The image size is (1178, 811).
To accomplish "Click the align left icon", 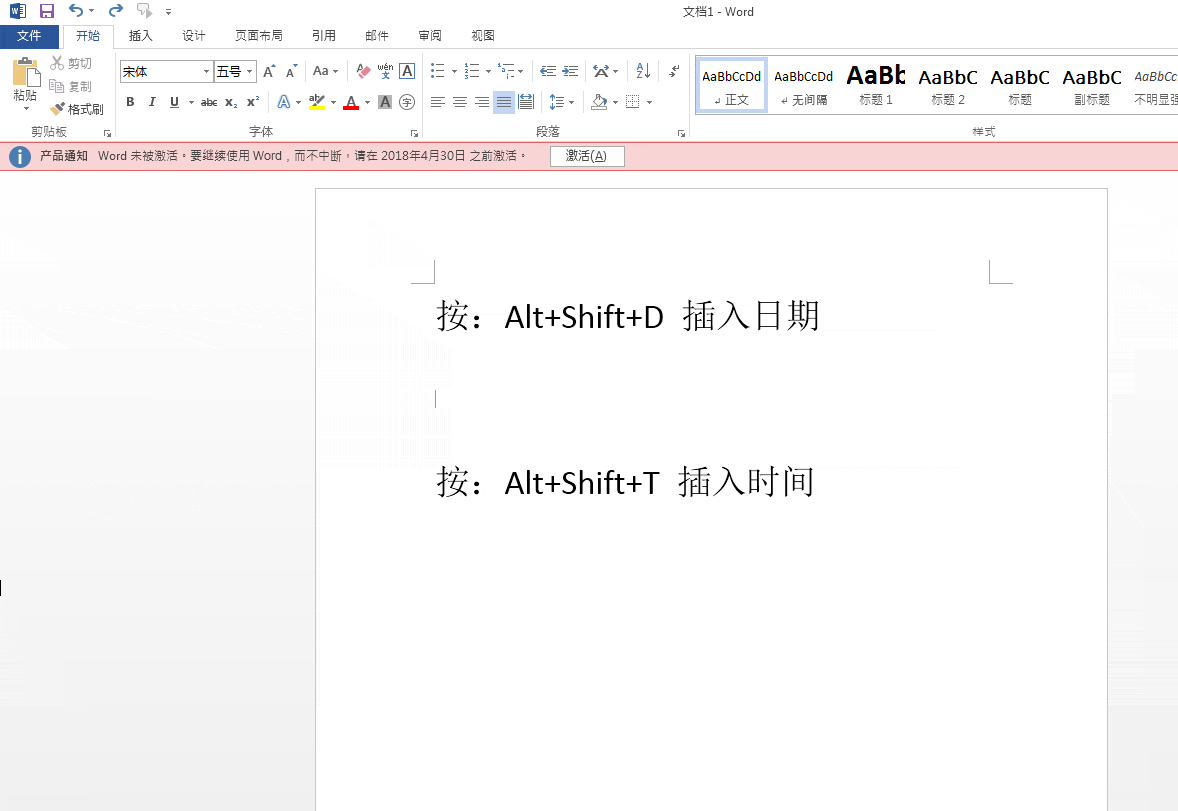I will point(437,101).
